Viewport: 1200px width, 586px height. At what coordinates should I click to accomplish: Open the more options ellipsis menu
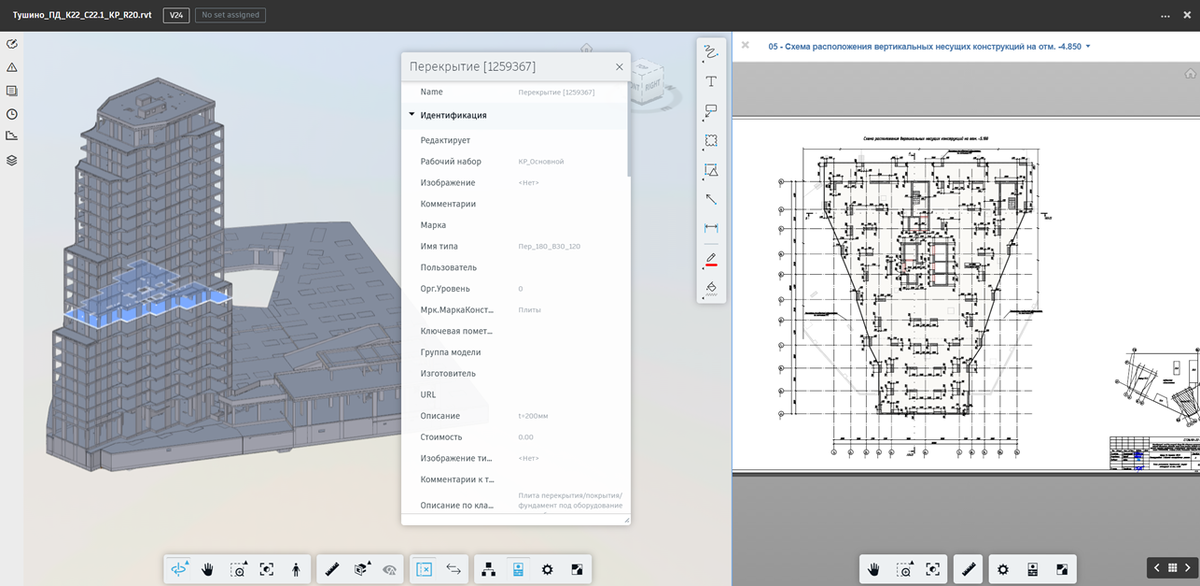[x=1164, y=16]
